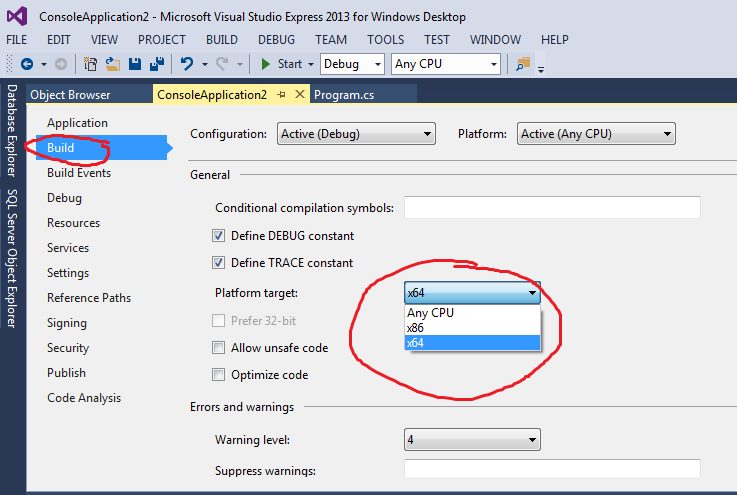Enable Allow unsafe code checkbox
The height and width of the screenshot is (495, 737).
point(219,348)
